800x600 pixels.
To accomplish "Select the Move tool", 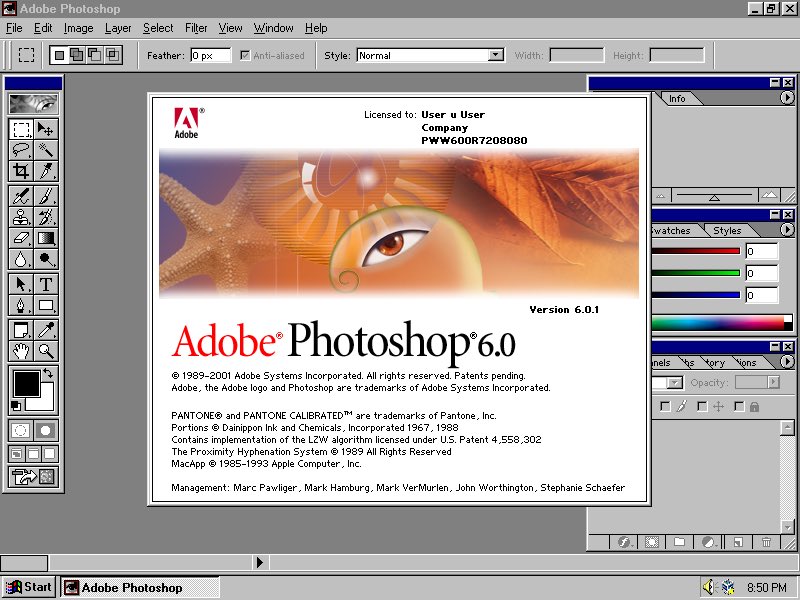I will [46, 130].
